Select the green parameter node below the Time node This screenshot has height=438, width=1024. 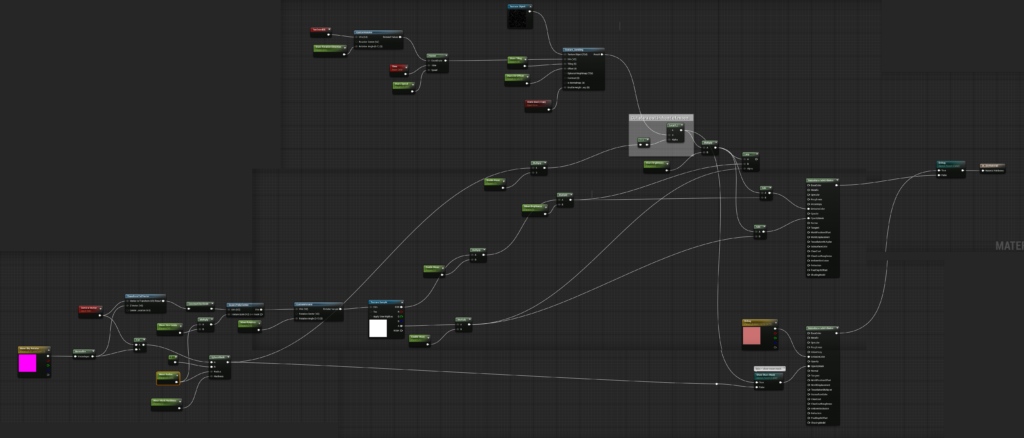pyautogui.click(x=404, y=87)
